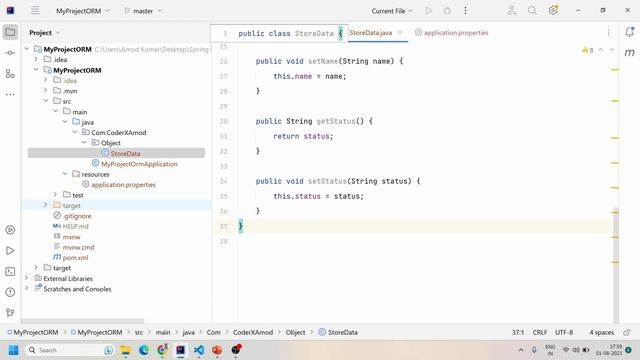Open Search Everywhere magnifier
Viewport: 640px width, 360px height.
[532, 11]
